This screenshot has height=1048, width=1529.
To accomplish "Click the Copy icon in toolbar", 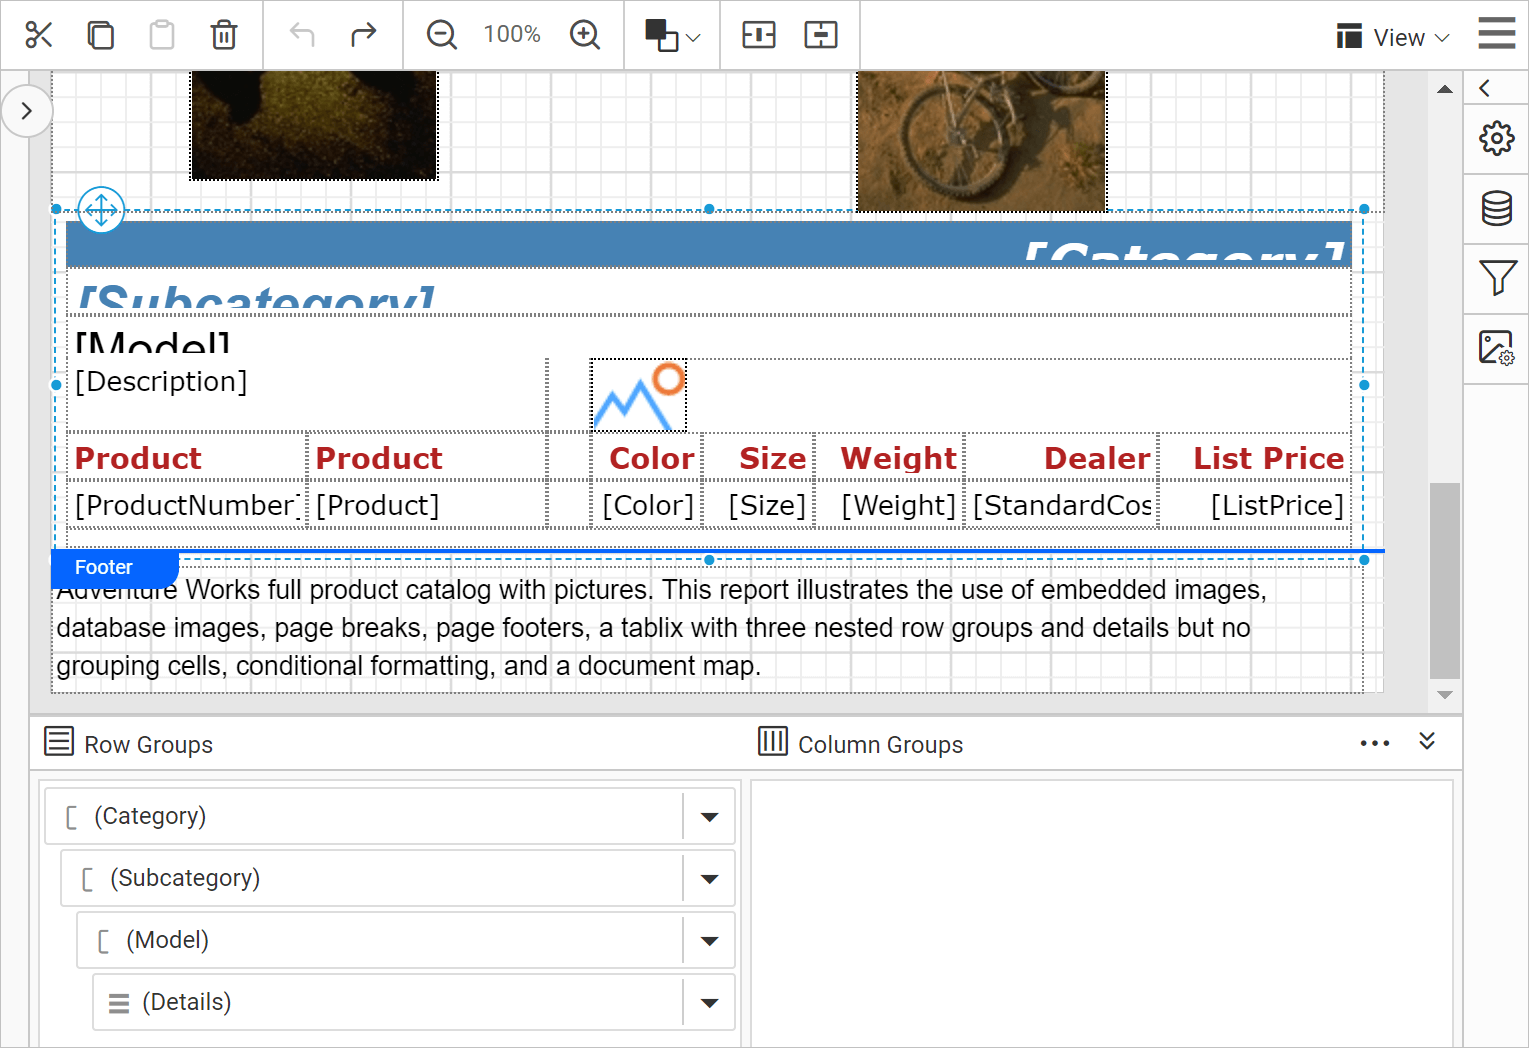I will 100,35.
